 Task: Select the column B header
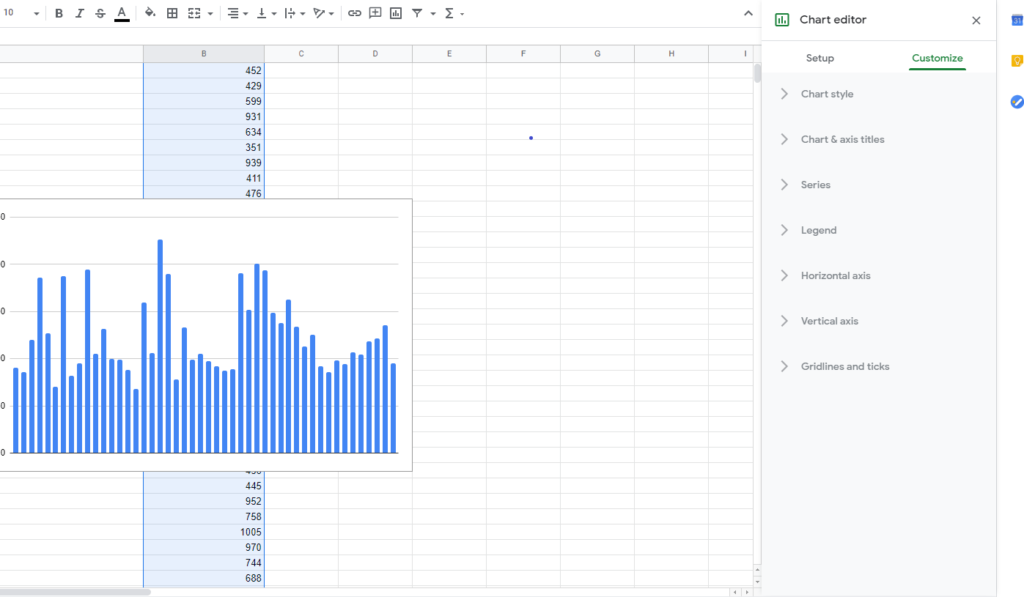203,53
